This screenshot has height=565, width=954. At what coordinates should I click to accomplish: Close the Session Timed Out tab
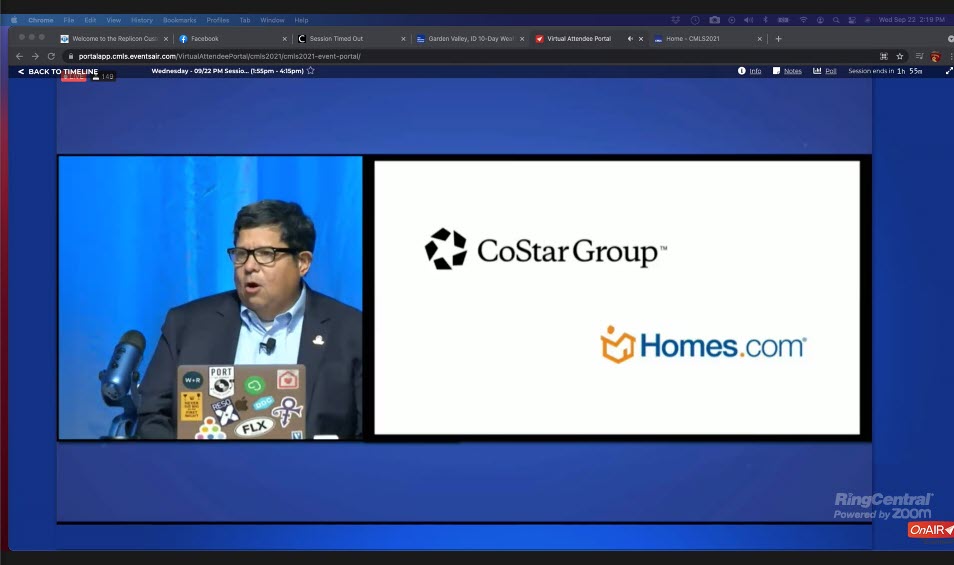point(403,38)
